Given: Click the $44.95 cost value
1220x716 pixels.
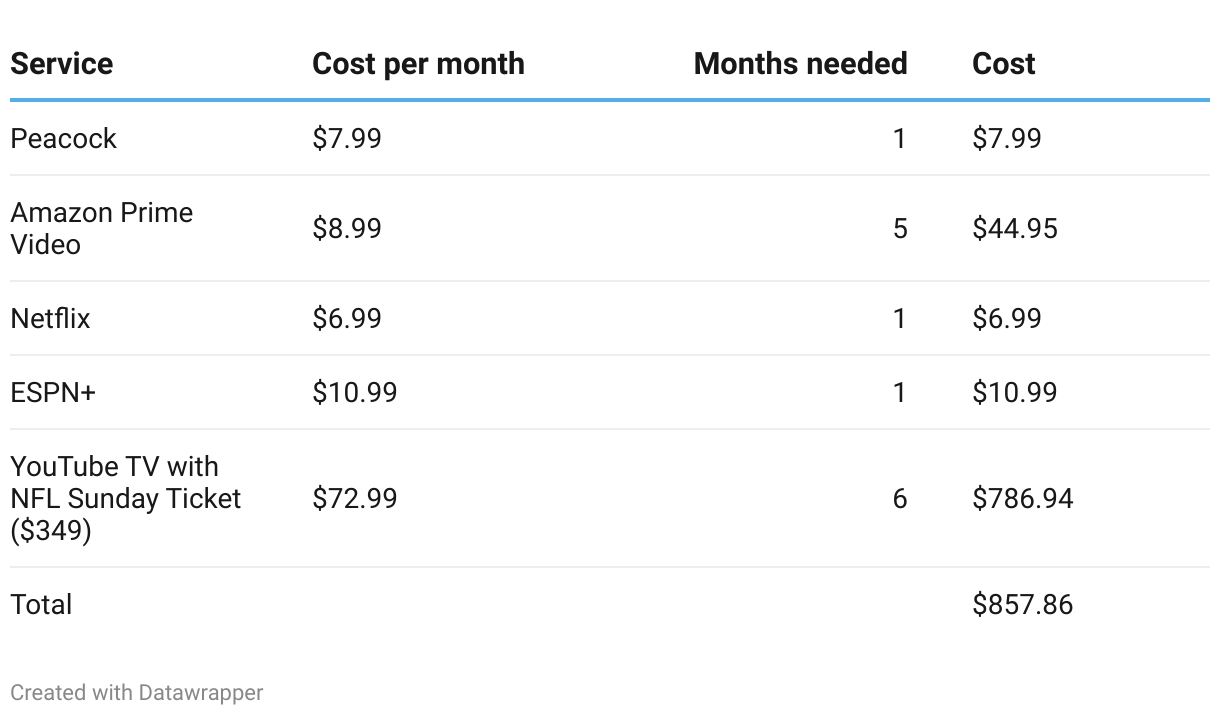Looking at the screenshot, I should [1014, 228].
